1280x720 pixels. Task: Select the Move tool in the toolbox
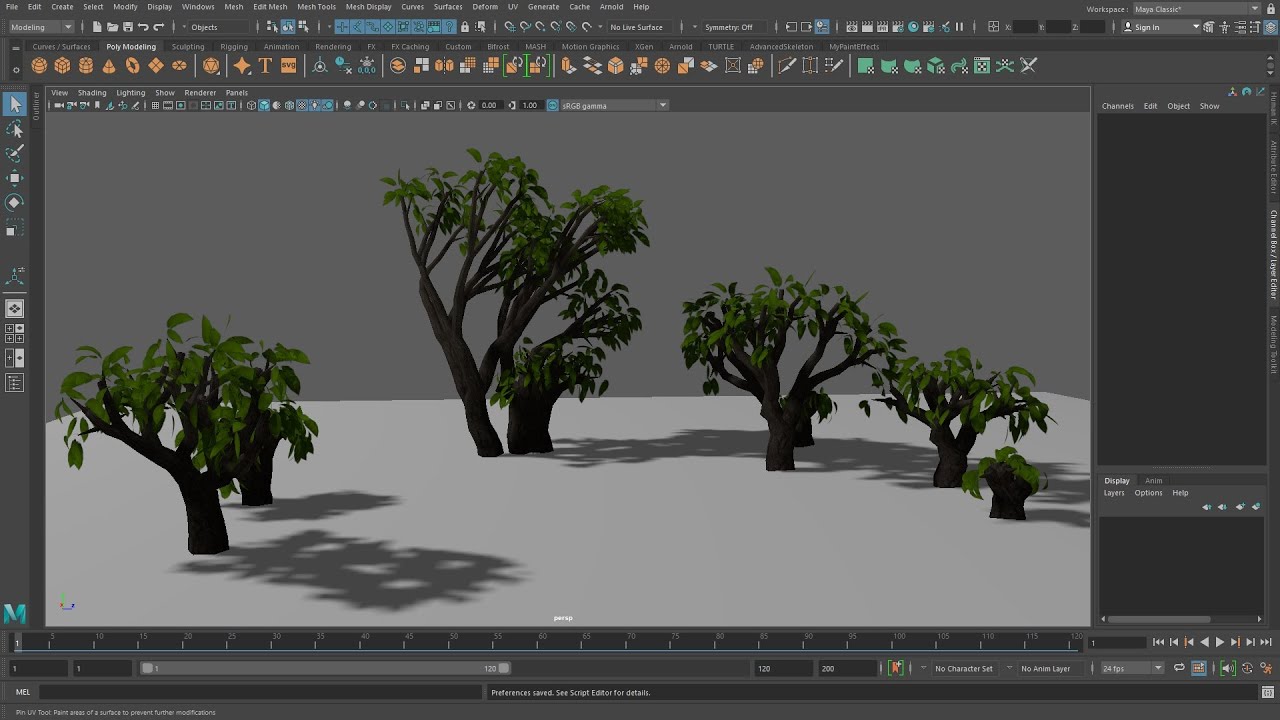(x=14, y=178)
